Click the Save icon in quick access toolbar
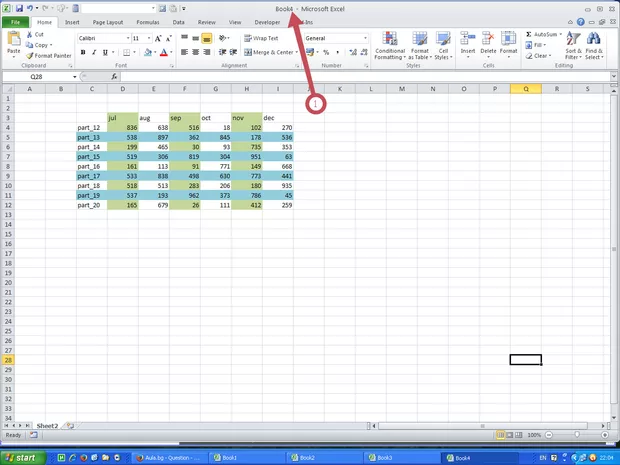 coord(18,8)
